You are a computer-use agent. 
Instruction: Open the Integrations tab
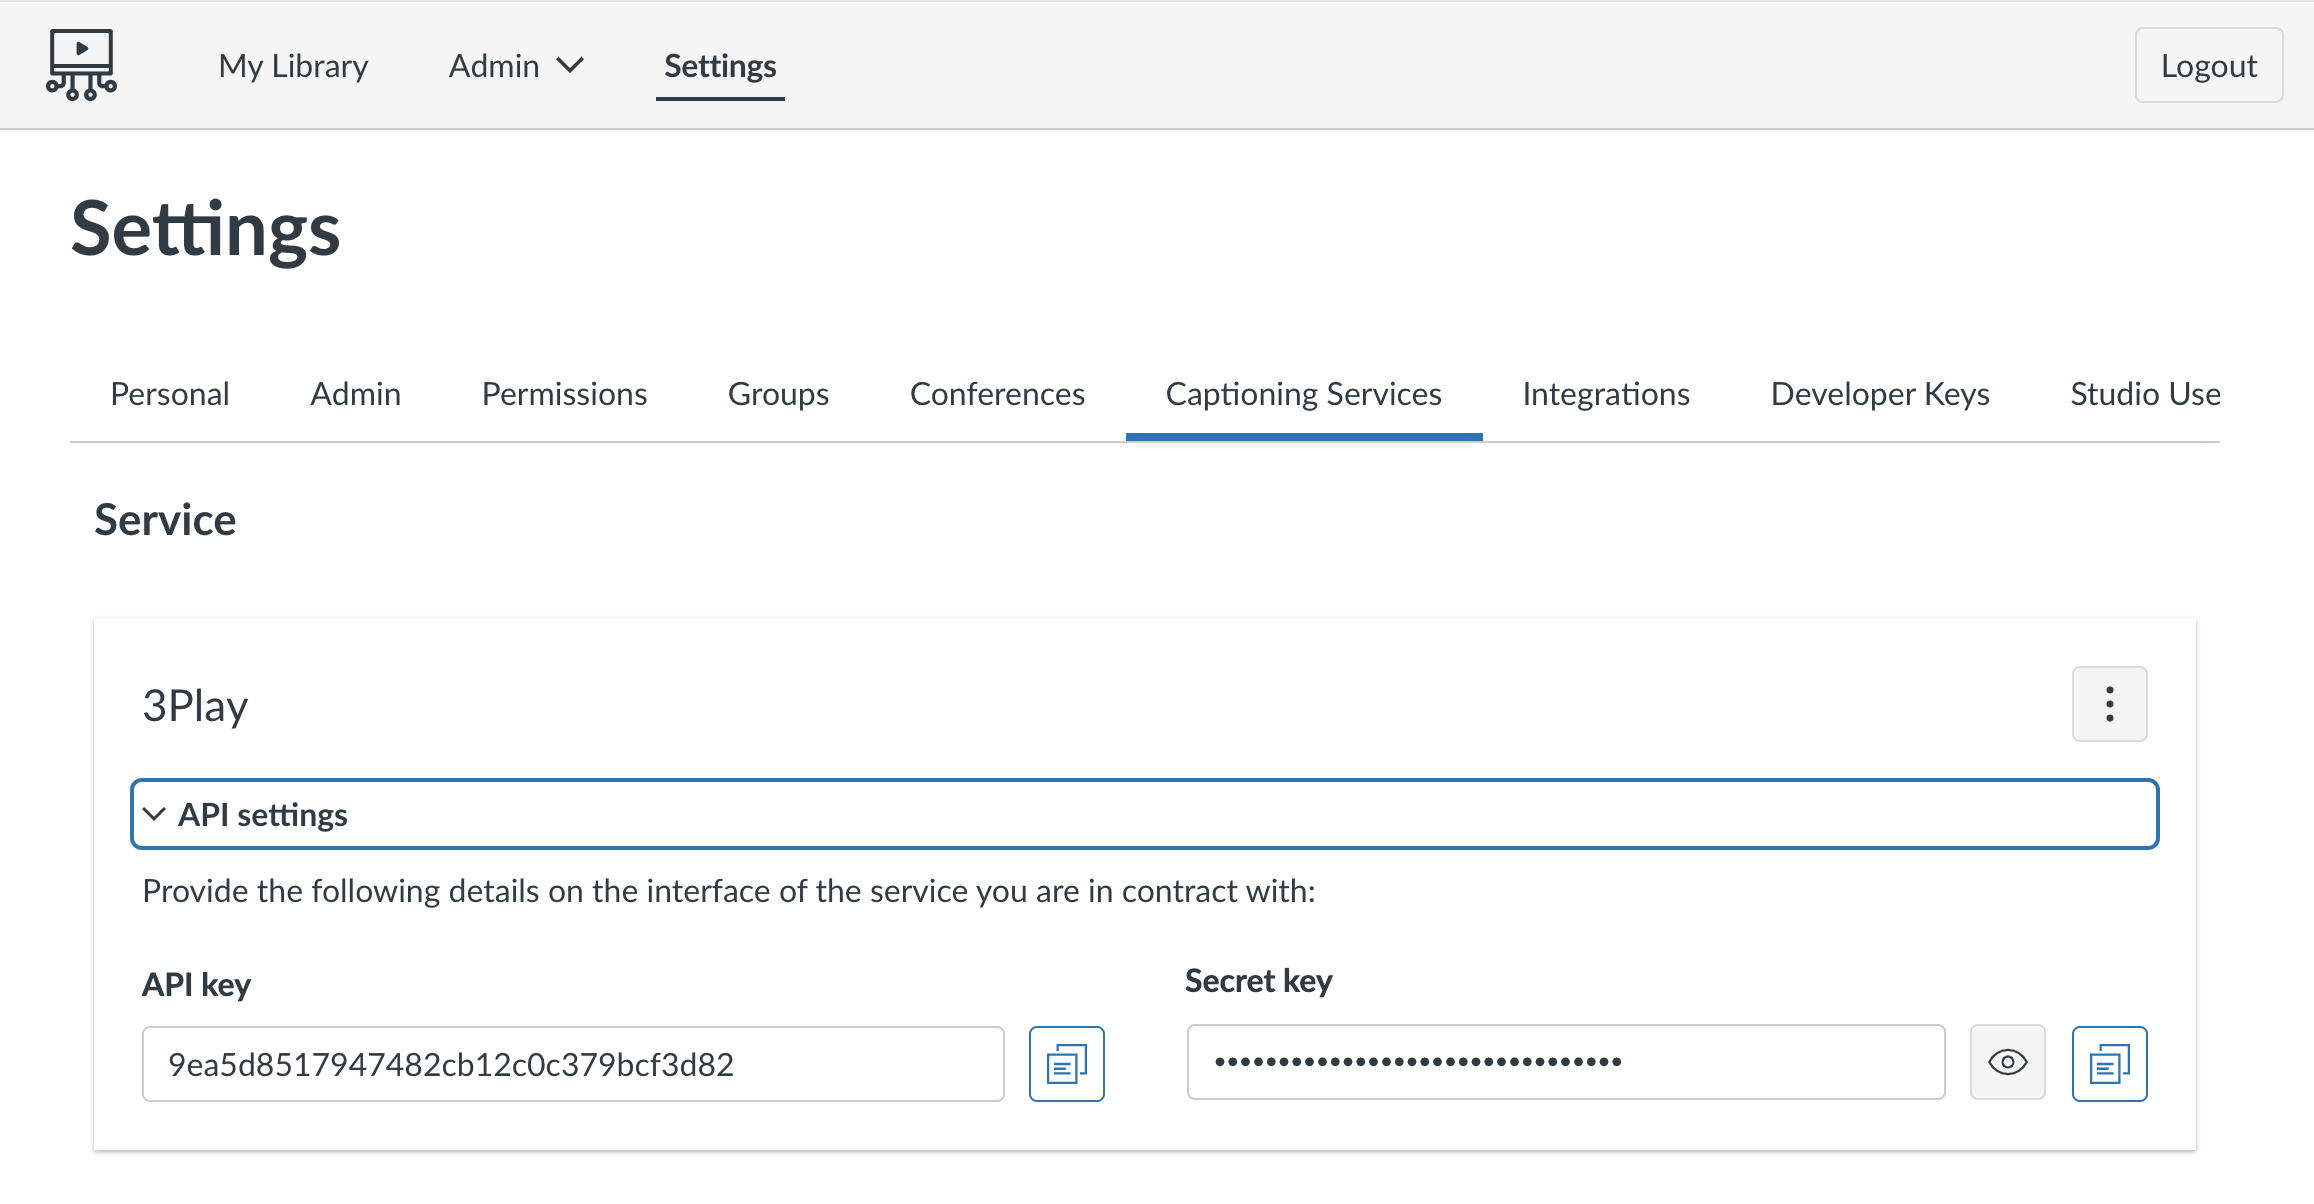pos(1606,394)
